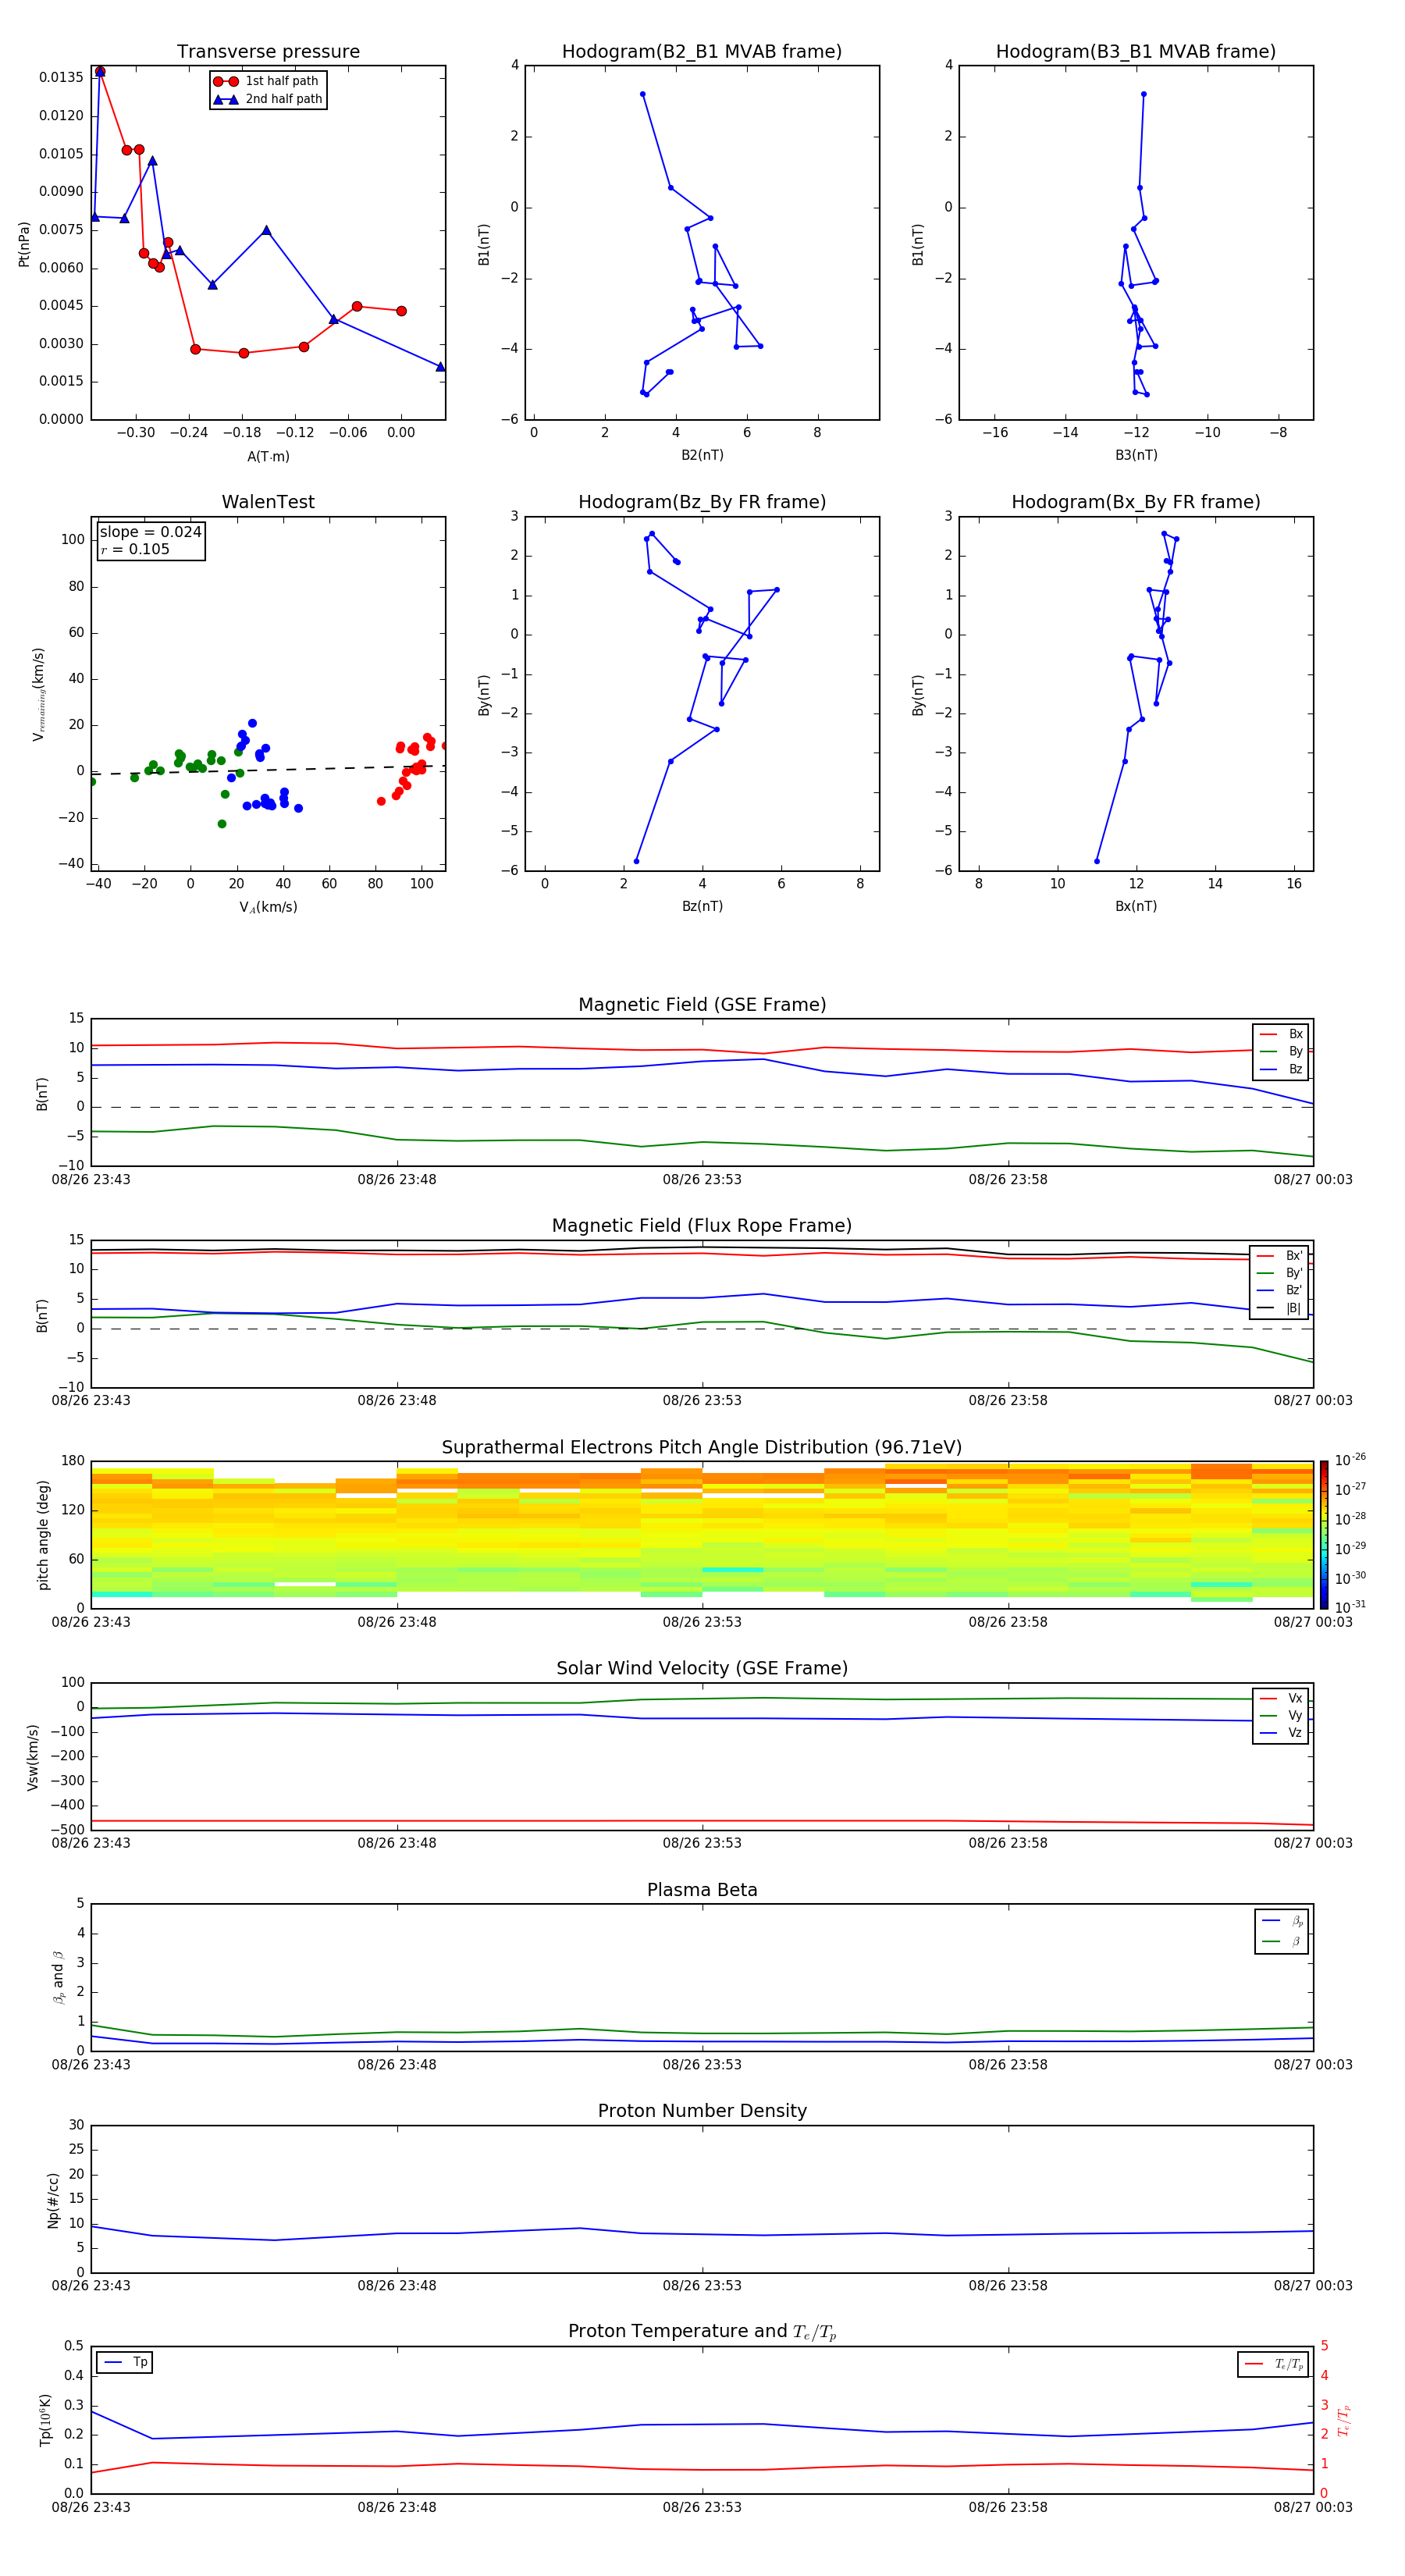Click the "Magnetic Field (Flux Rope Frame)" title
The height and width of the screenshot is (2576, 1405).
point(702,1226)
